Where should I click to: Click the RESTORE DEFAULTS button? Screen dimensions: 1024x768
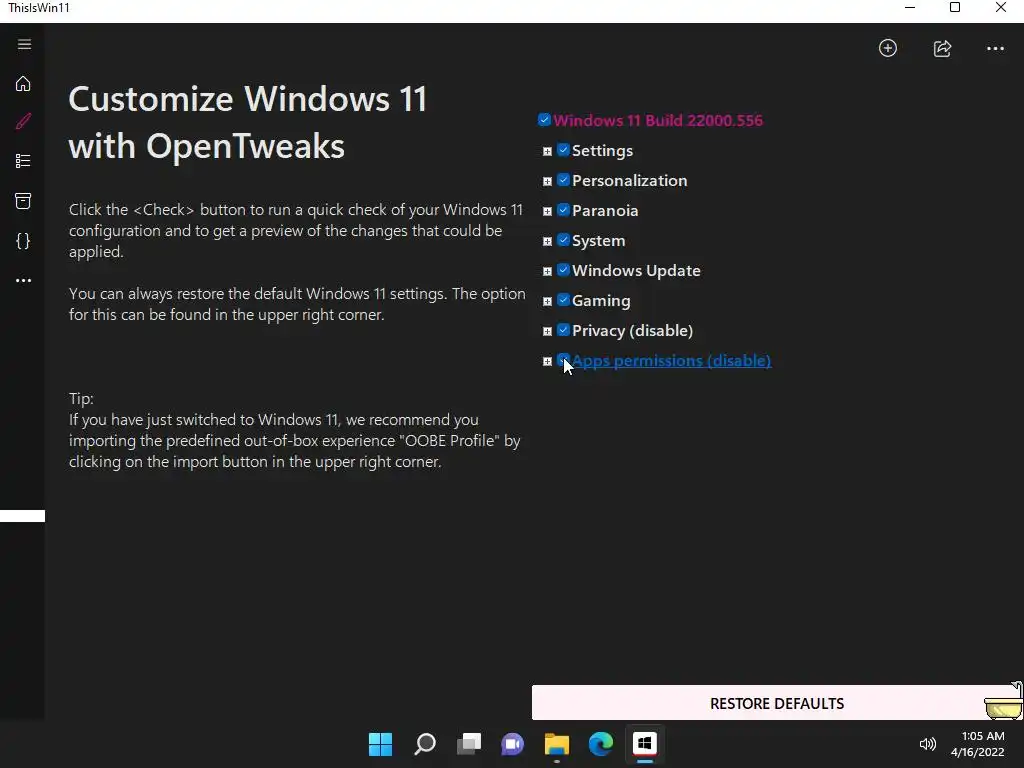(776, 703)
